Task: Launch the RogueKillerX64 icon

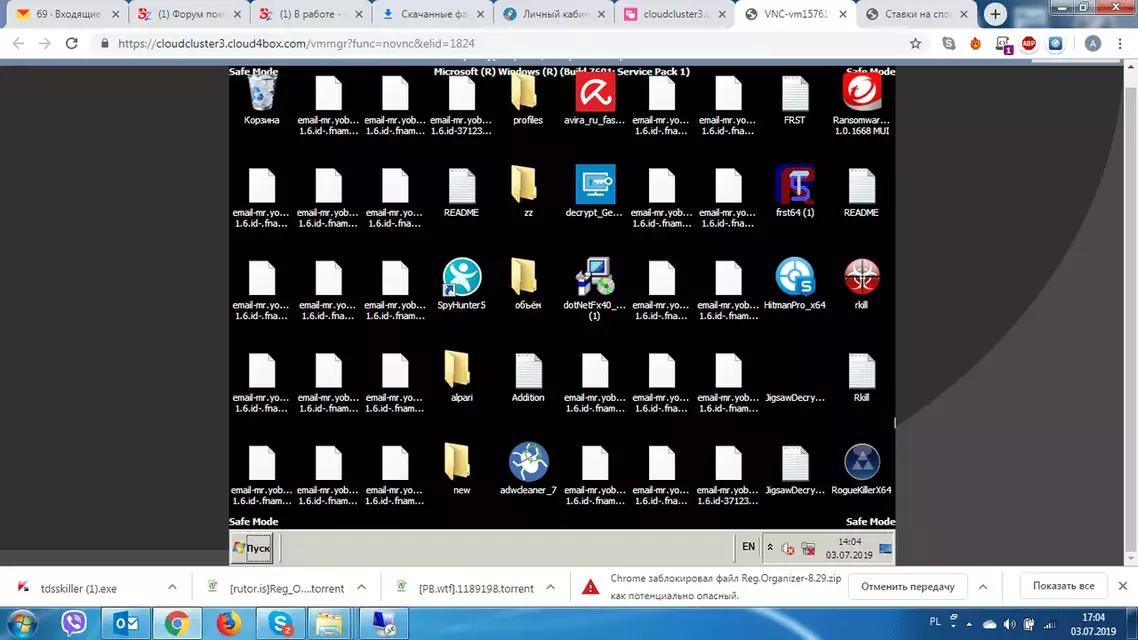Action: point(861,469)
